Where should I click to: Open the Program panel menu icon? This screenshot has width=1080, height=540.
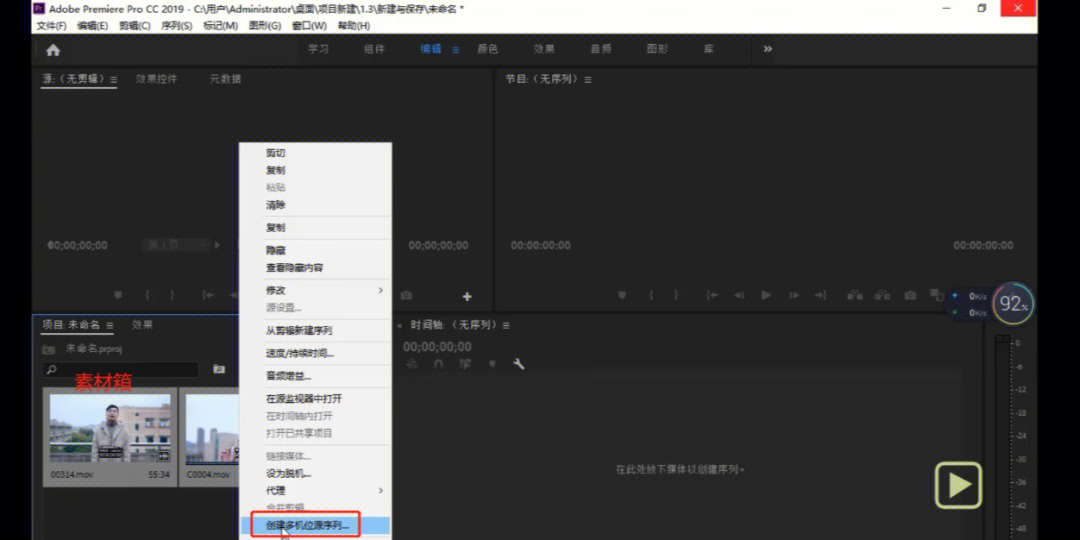coord(588,80)
